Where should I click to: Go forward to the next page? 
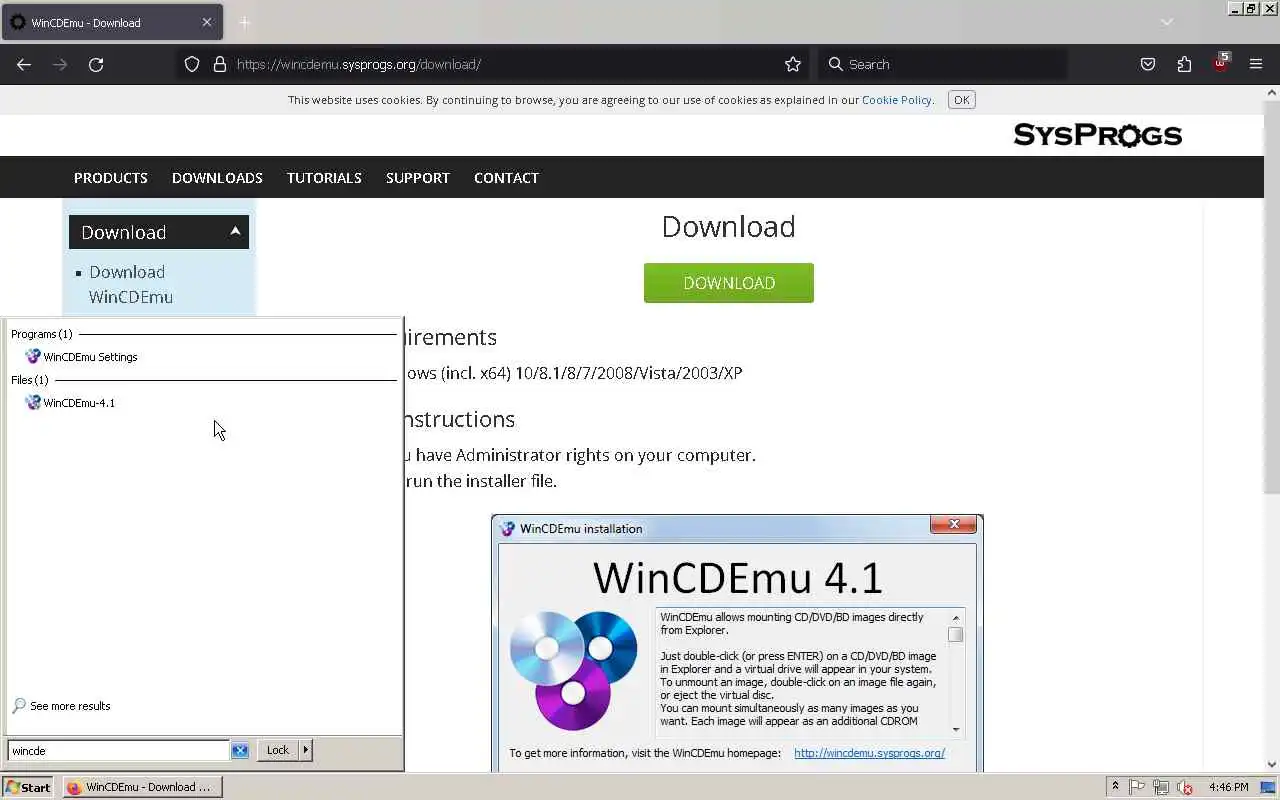pos(60,64)
